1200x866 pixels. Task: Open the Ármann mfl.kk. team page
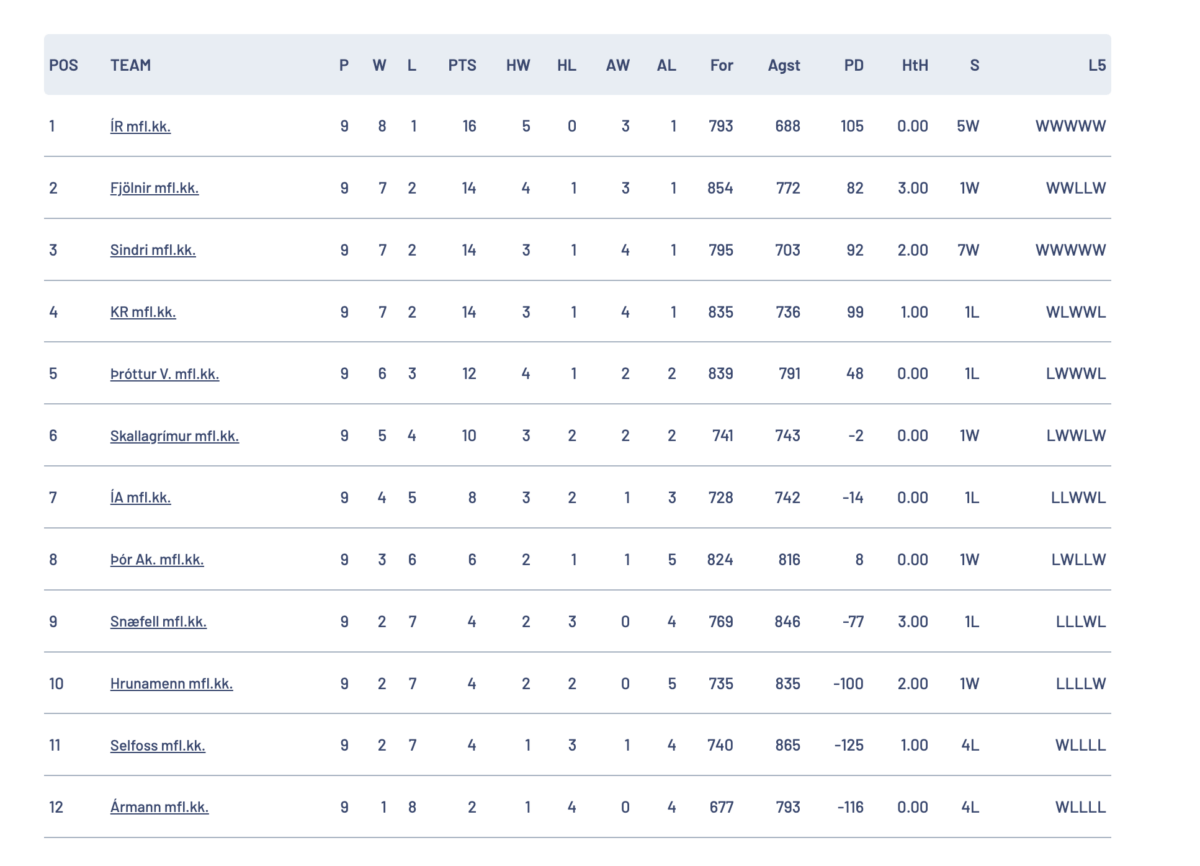point(159,808)
